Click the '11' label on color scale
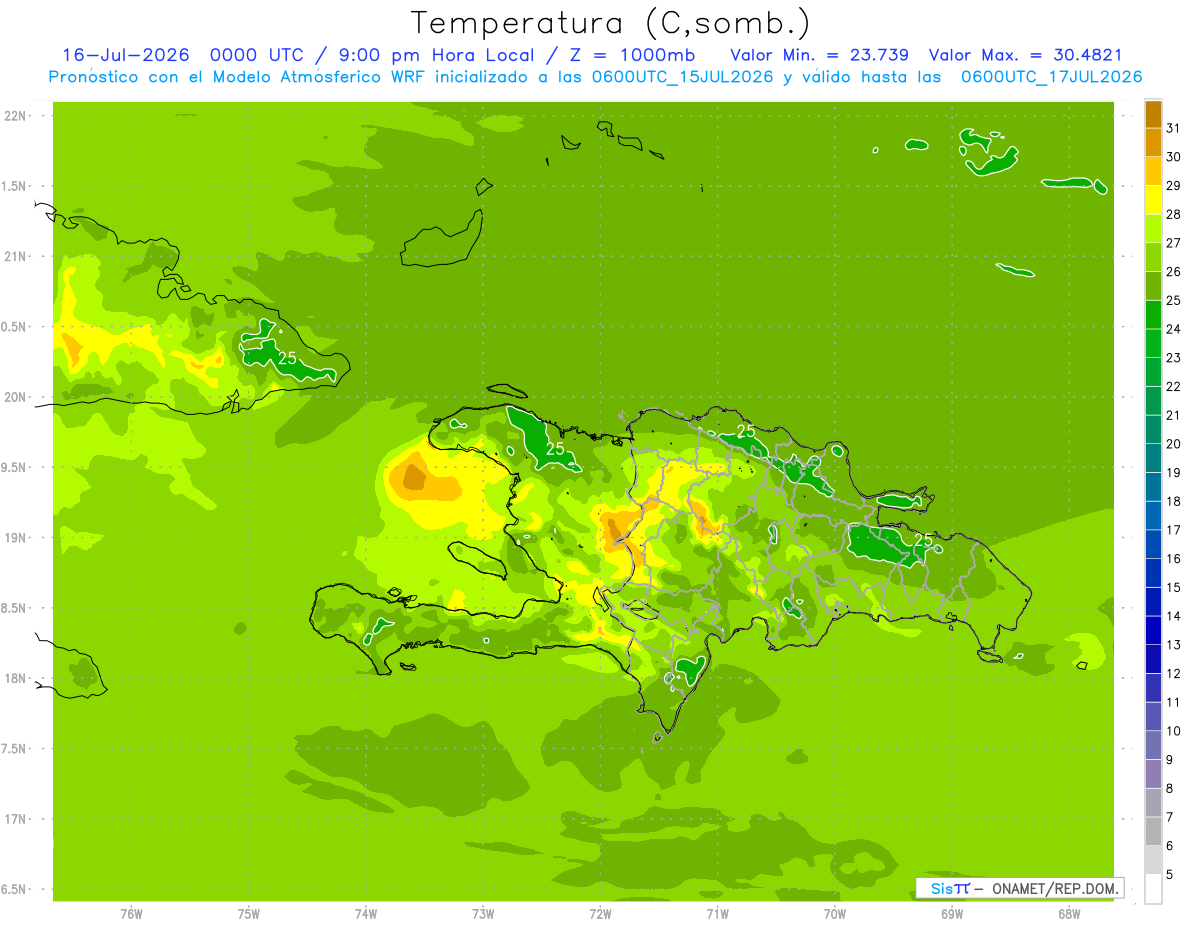The width and height of the screenshot is (1200, 927). [1173, 702]
